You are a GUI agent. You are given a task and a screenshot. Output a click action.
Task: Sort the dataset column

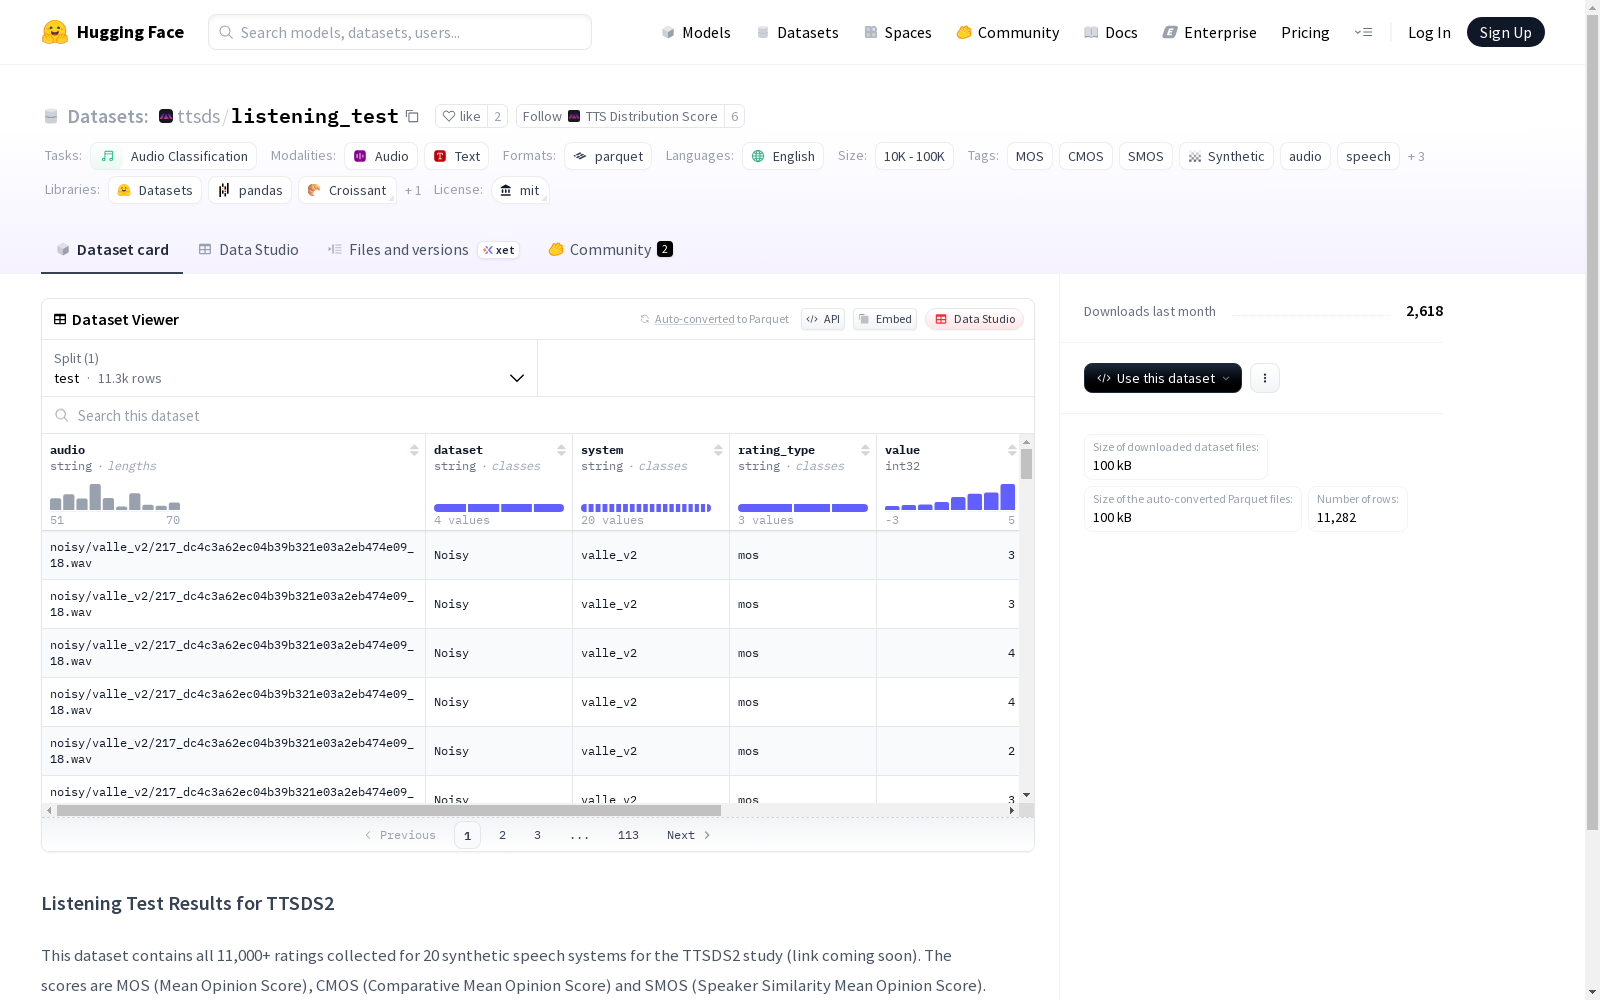(x=561, y=450)
